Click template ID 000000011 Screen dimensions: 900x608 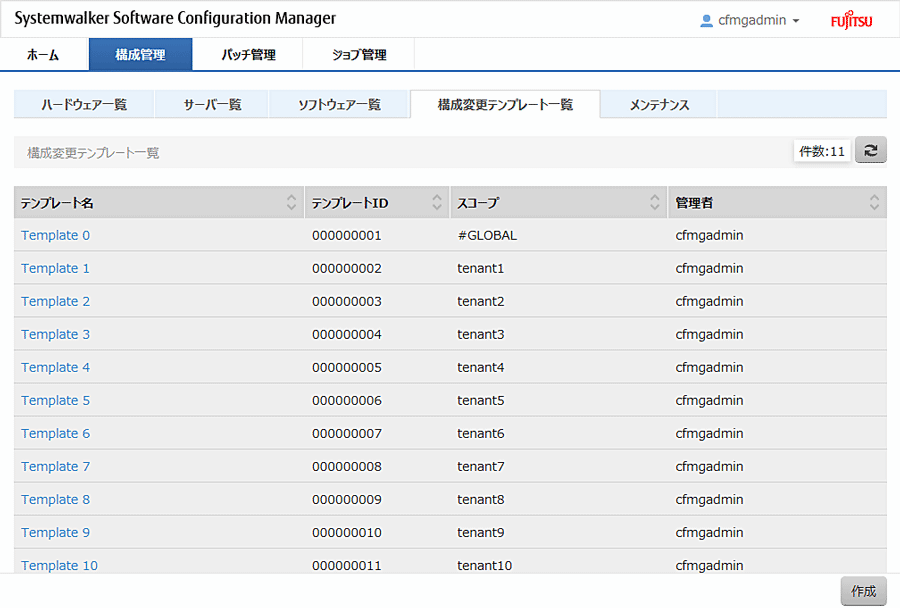[x=347, y=566]
